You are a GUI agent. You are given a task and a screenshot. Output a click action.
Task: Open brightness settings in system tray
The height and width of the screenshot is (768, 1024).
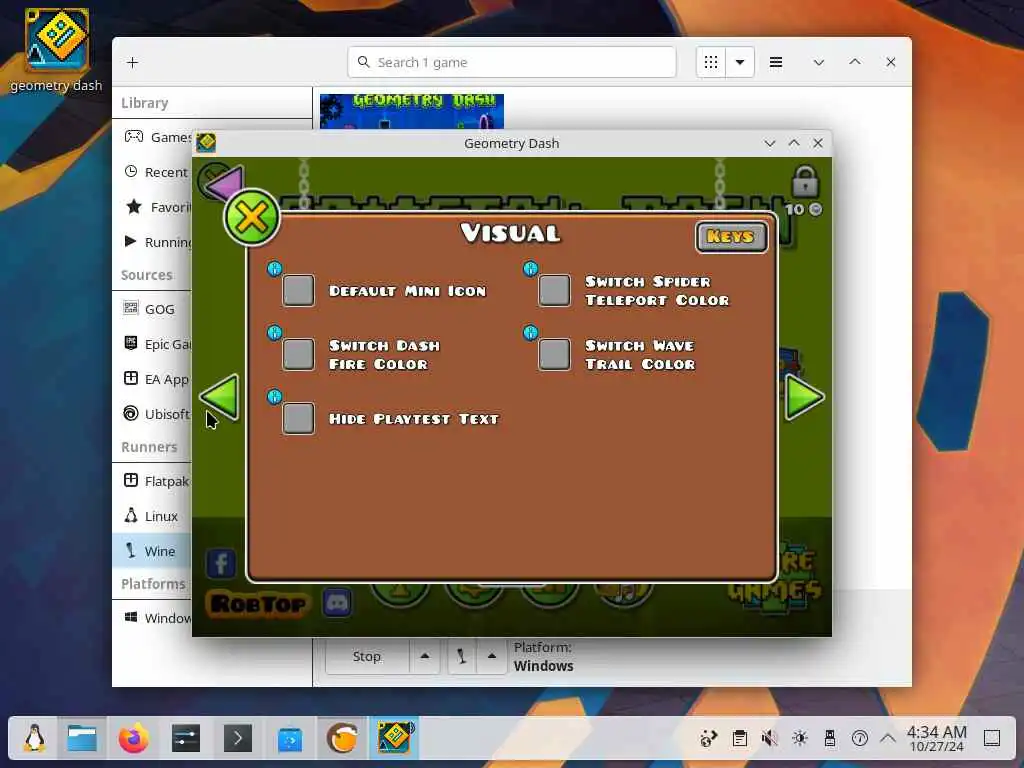799,739
